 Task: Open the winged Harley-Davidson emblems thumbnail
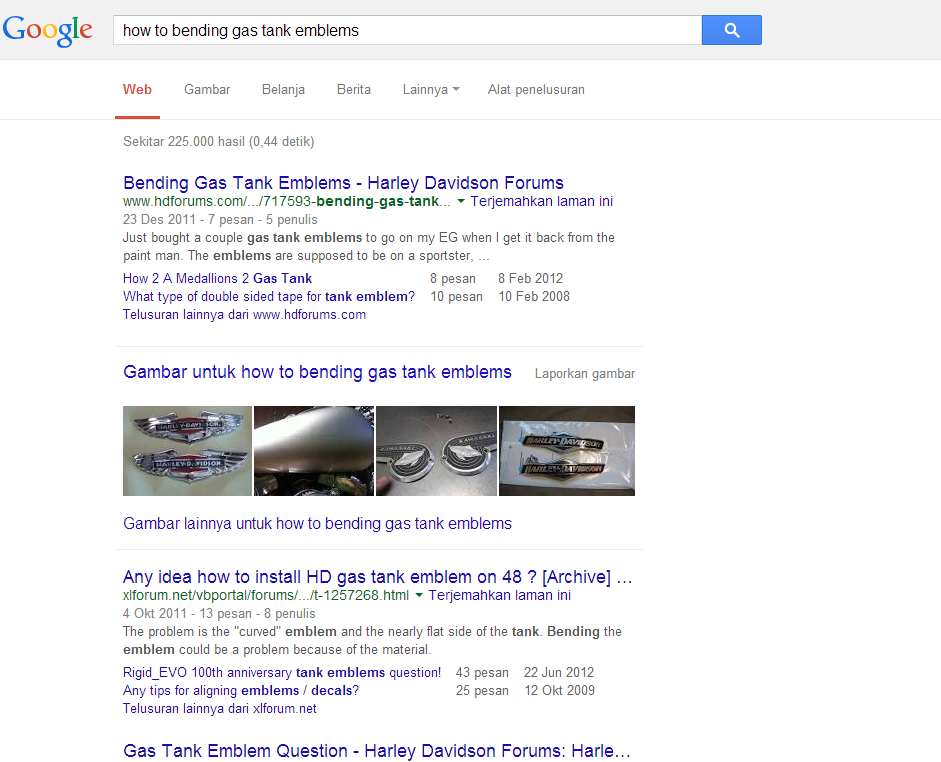[187, 451]
